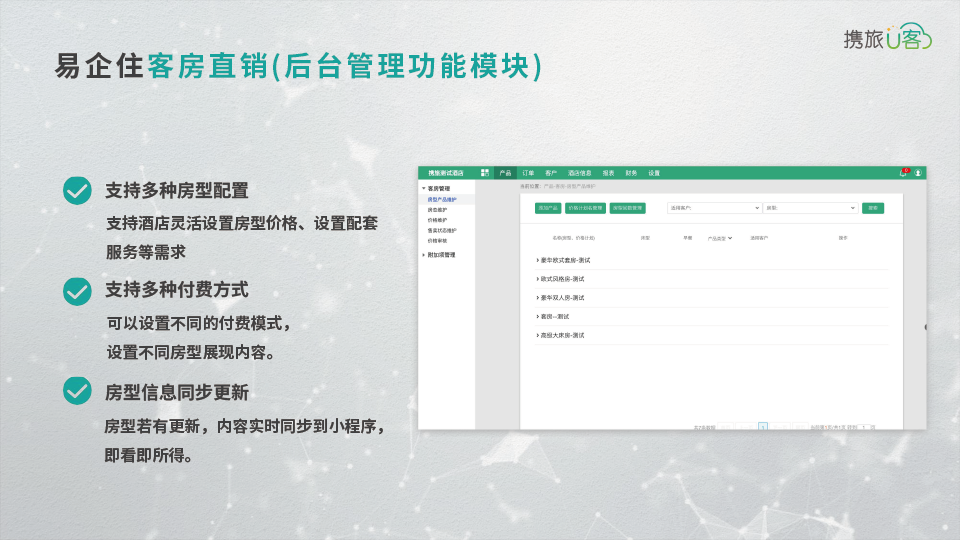960x540 pixels.
Task: Select 房型产品维护 in the sidebar
Action: coord(442,200)
